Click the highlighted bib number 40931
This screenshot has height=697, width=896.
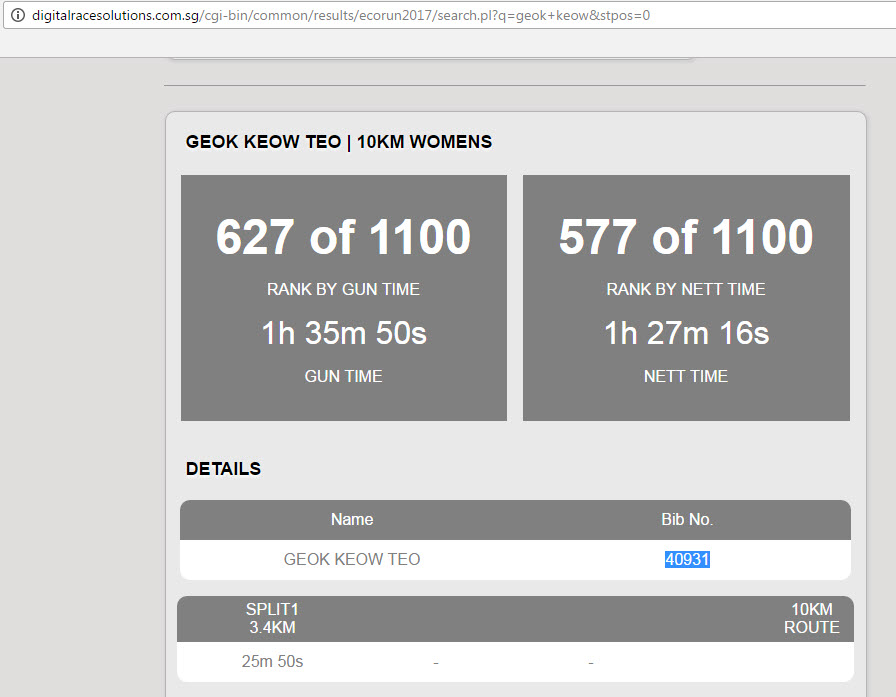687,560
